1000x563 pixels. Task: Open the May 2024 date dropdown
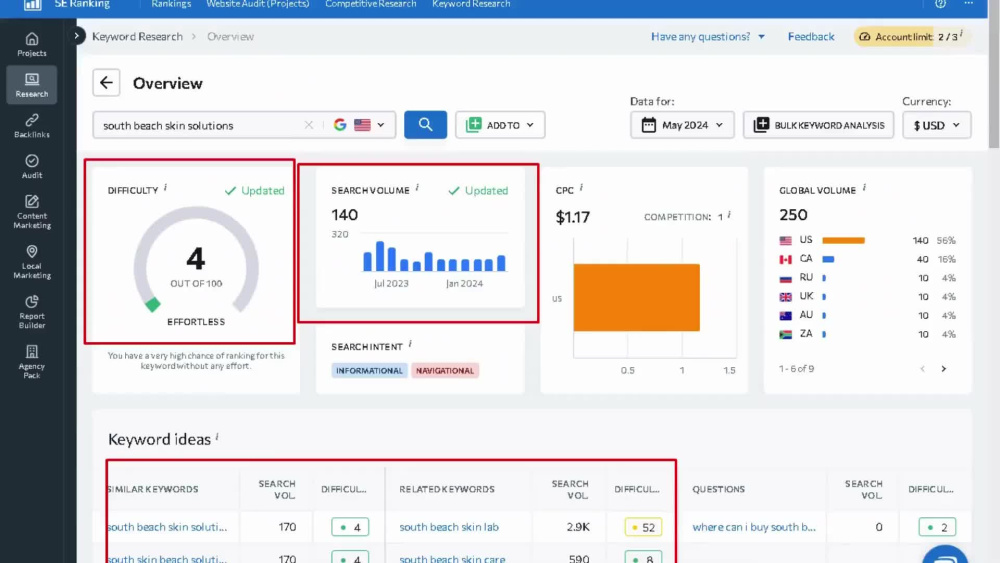coord(682,125)
